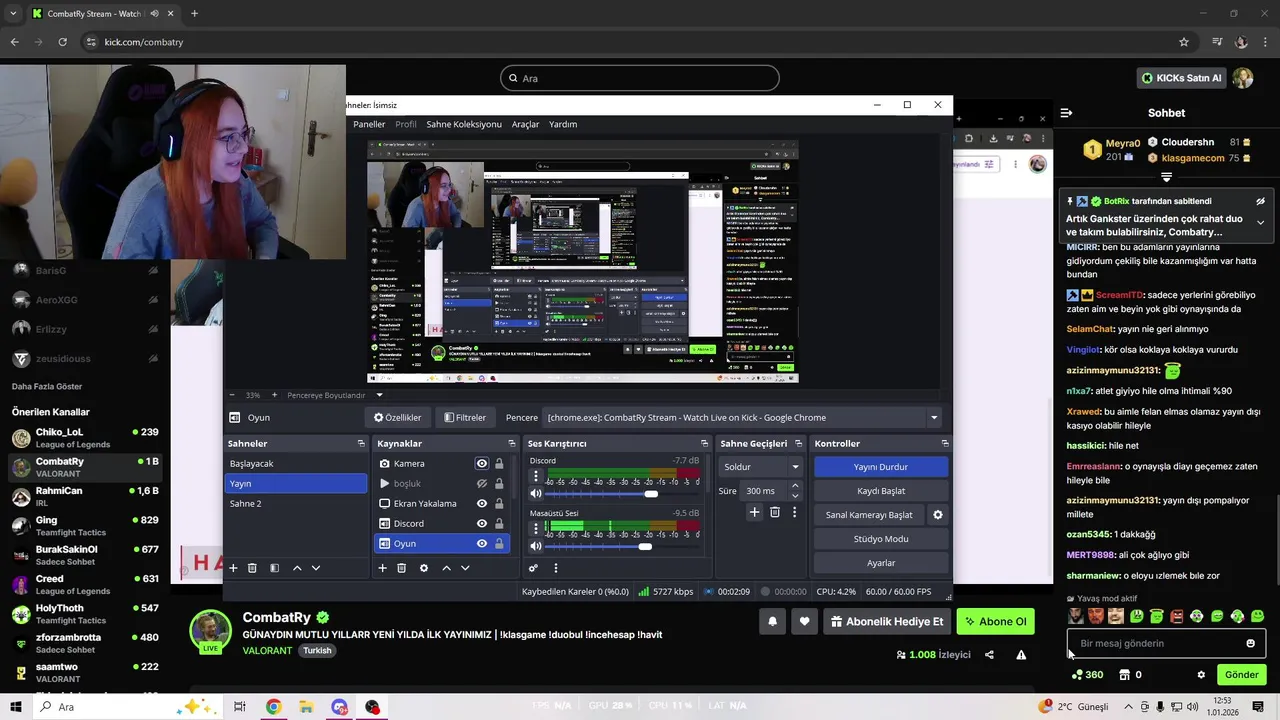Open source properties gear icon in Kaynaklar footer
Image resolution: width=1280 pixels, height=720 pixels.
(x=424, y=568)
